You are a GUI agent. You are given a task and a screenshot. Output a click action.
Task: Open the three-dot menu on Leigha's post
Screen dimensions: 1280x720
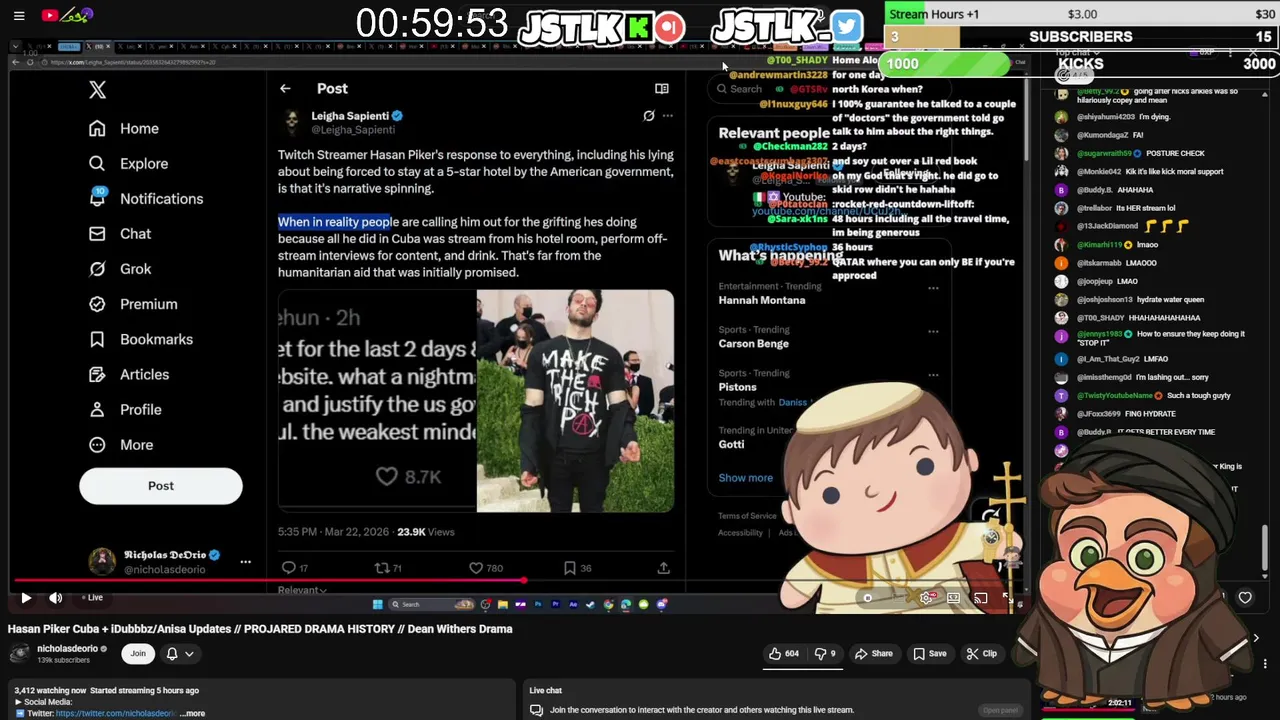pos(668,116)
